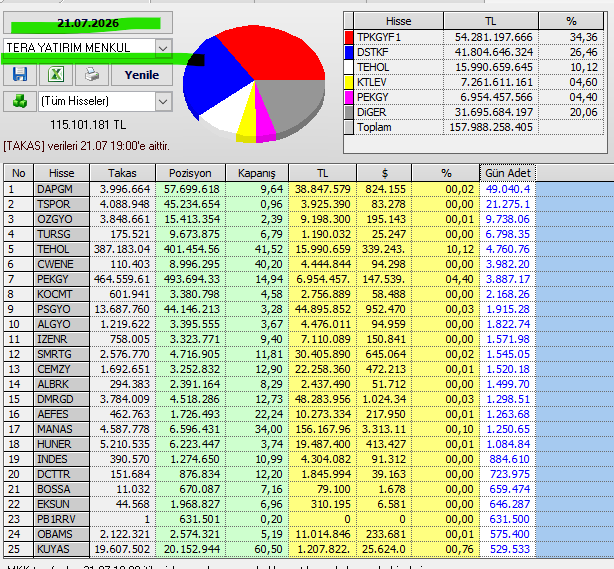
Task: Select INDES stock in row 19
Action: 61,460
